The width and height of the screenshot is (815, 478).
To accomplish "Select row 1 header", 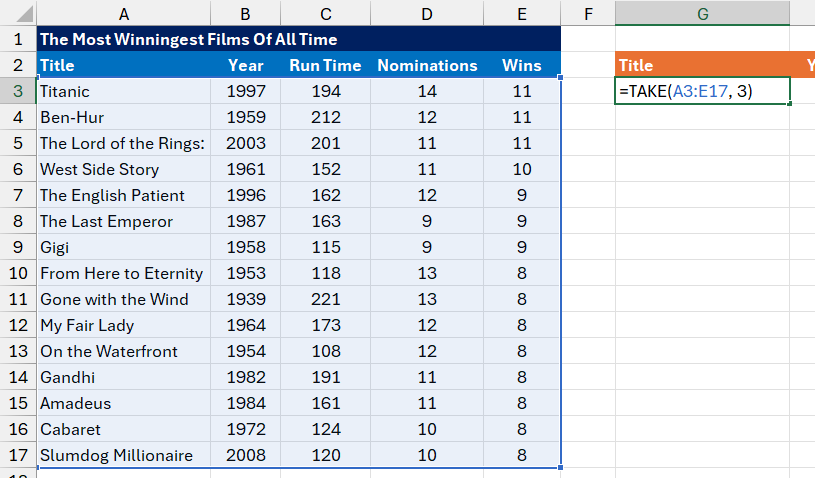I will tap(18, 39).
